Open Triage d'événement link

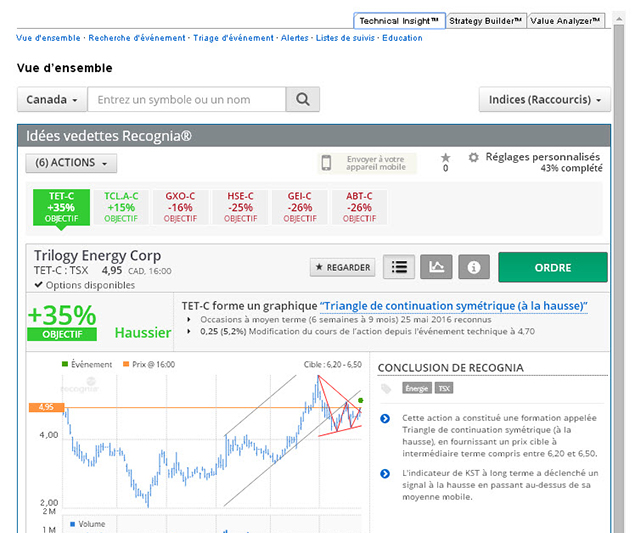pos(233,38)
